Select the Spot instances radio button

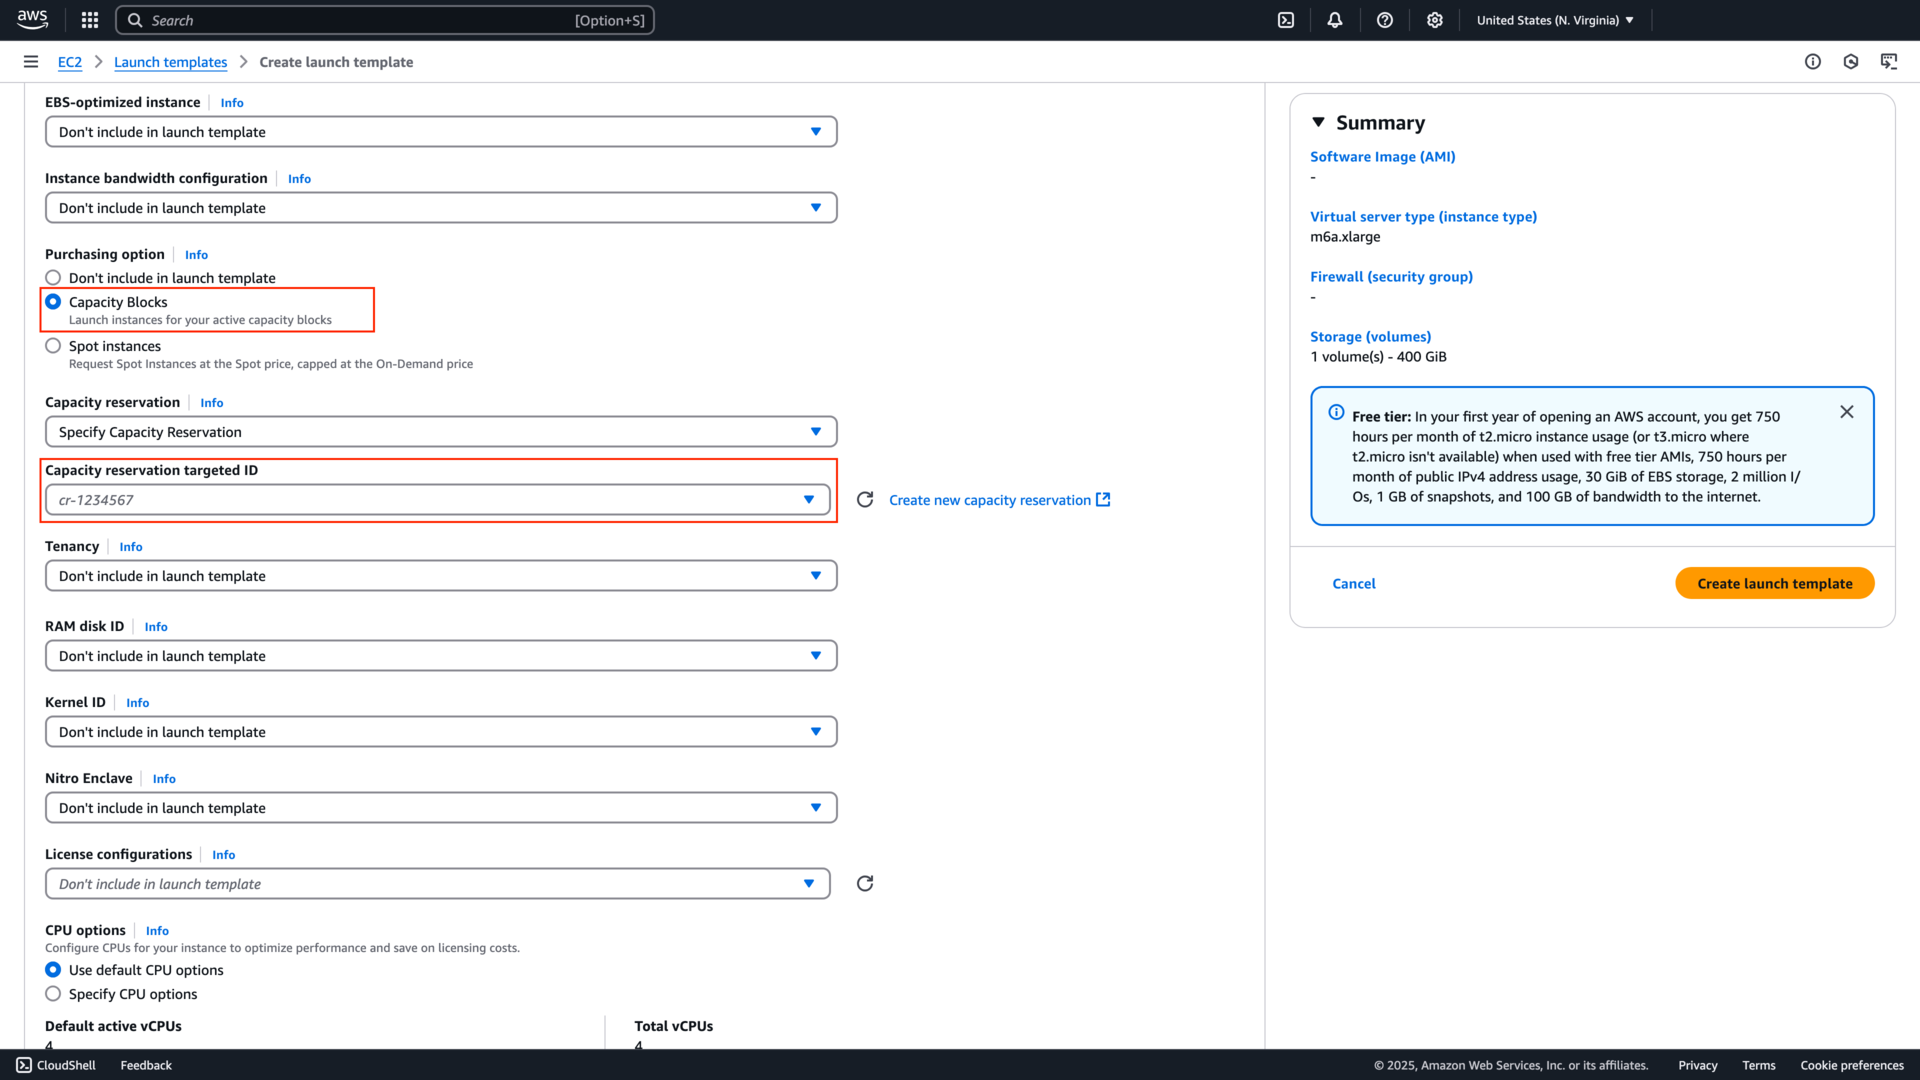[53, 346]
